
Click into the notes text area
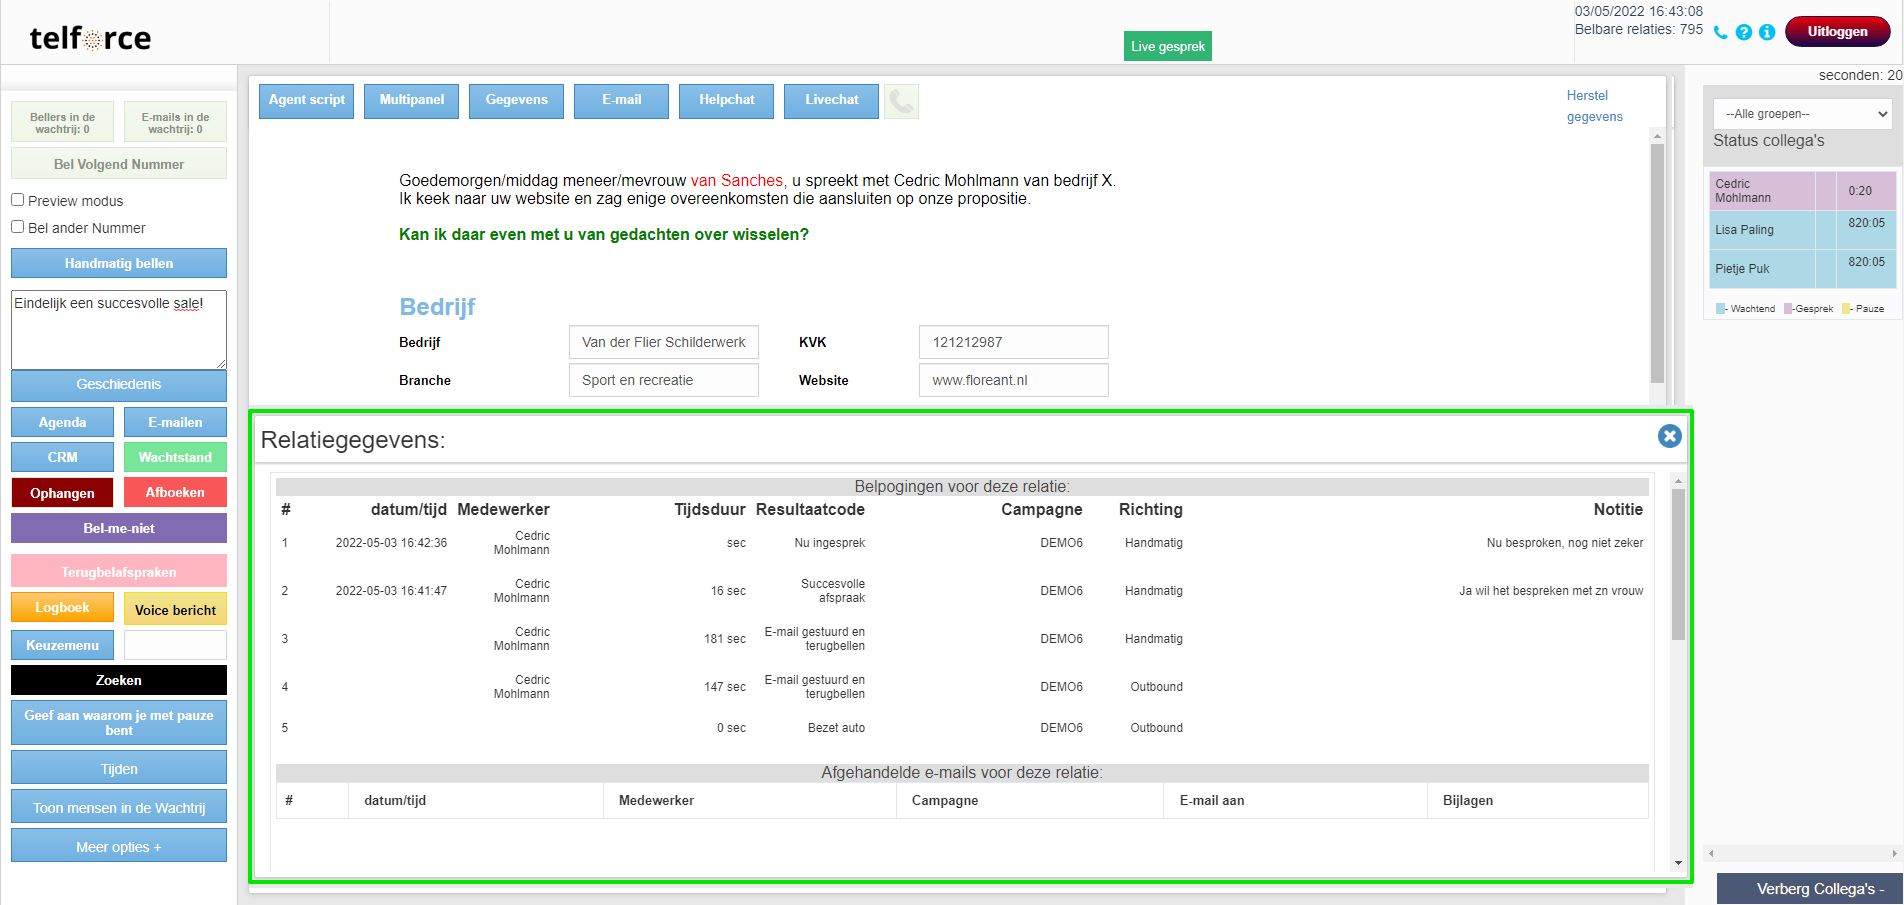pyautogui.click(x=119, y=330)
